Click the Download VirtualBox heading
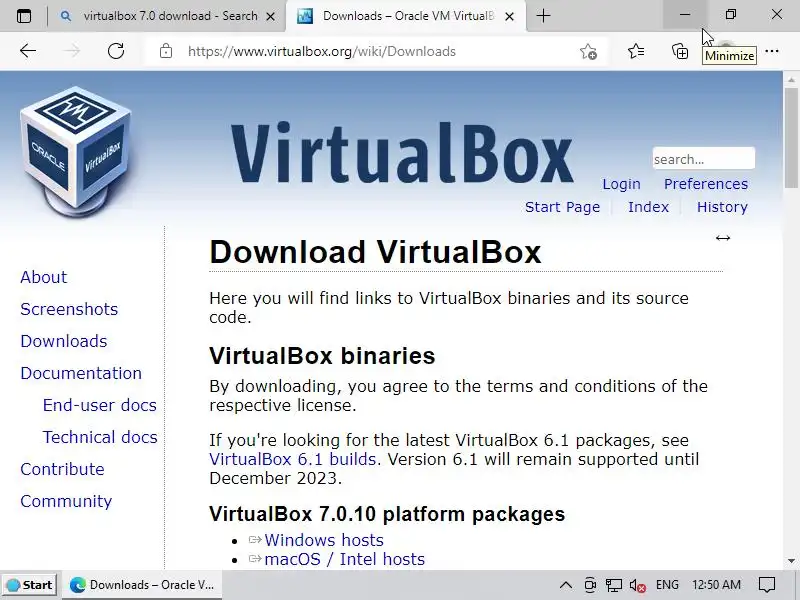800x600 pixels. pos(375,252)
